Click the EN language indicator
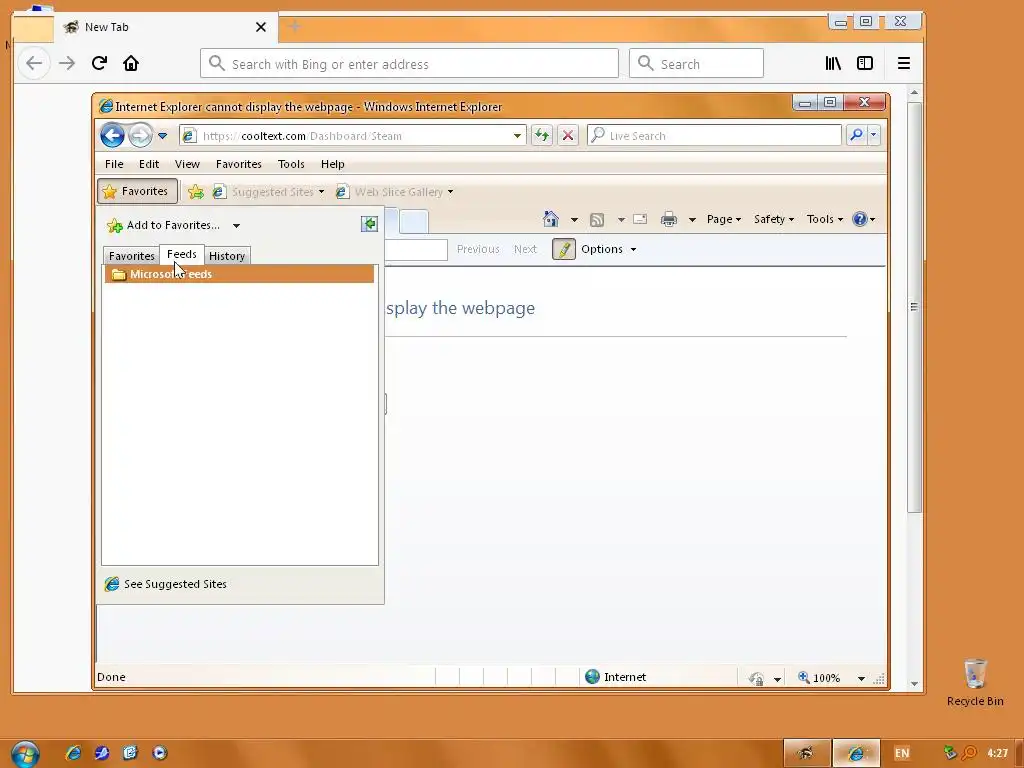This screenshot has height=768, width=1024. (902, 753)
